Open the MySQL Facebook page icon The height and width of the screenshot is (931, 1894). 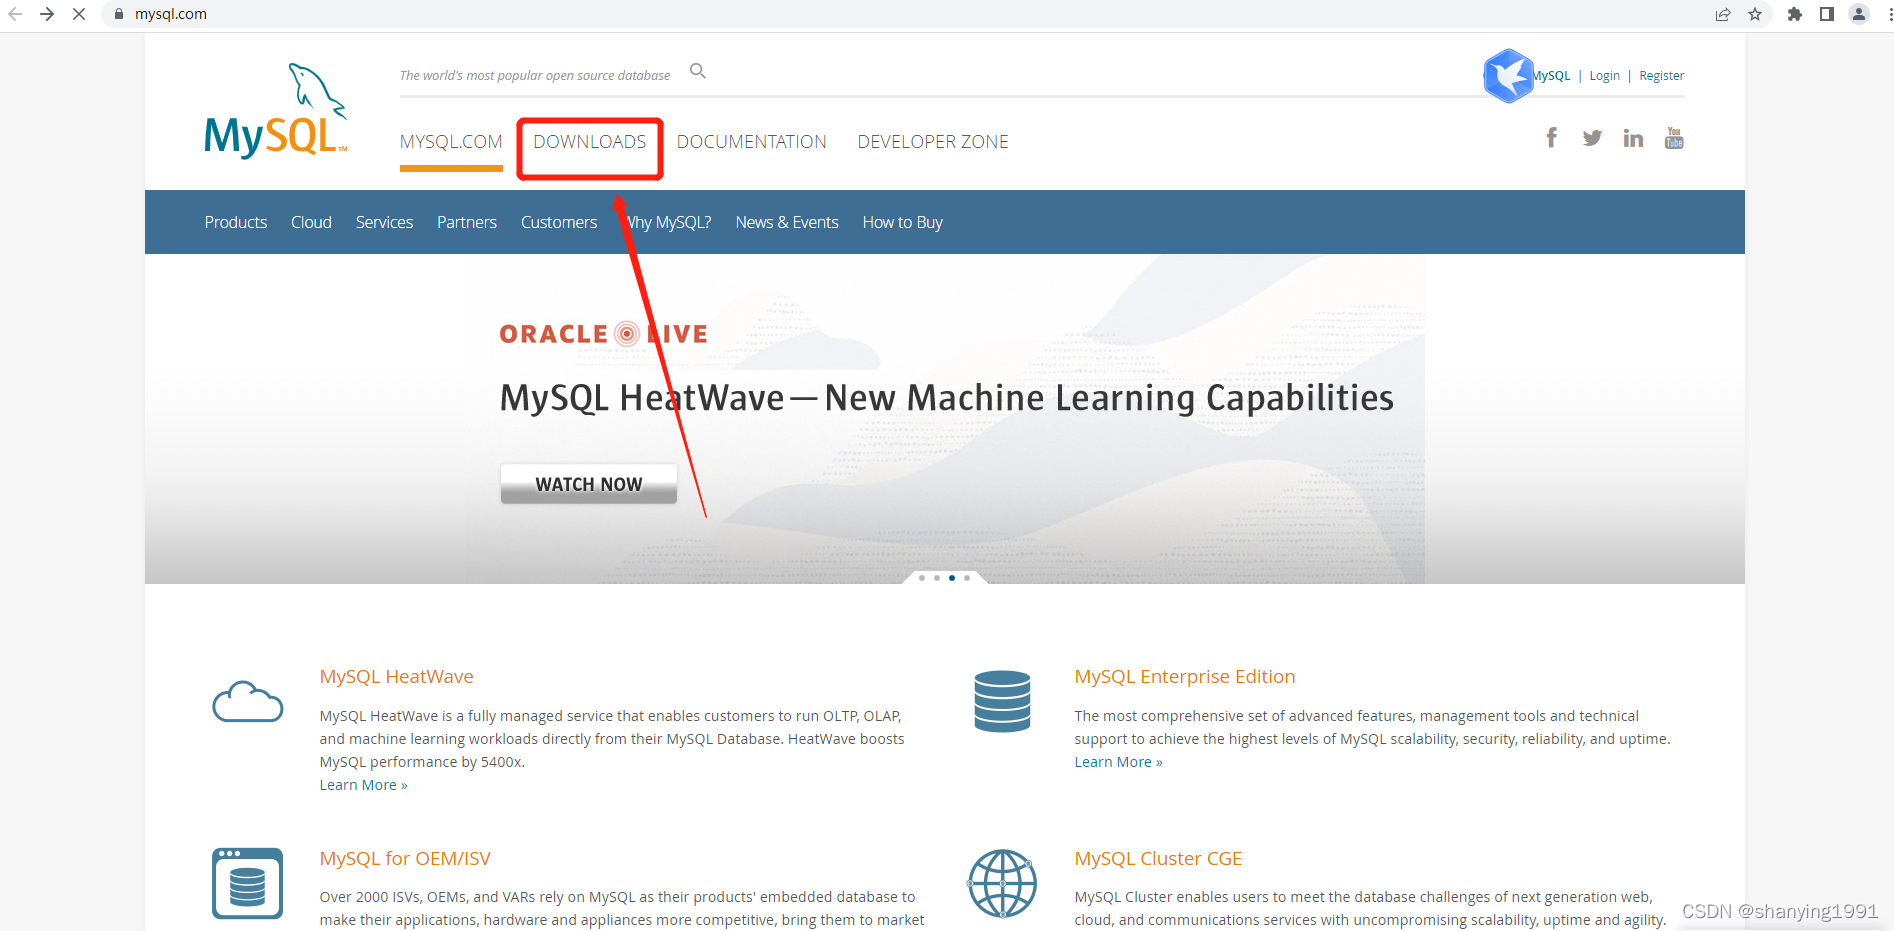coord(1551,138)
